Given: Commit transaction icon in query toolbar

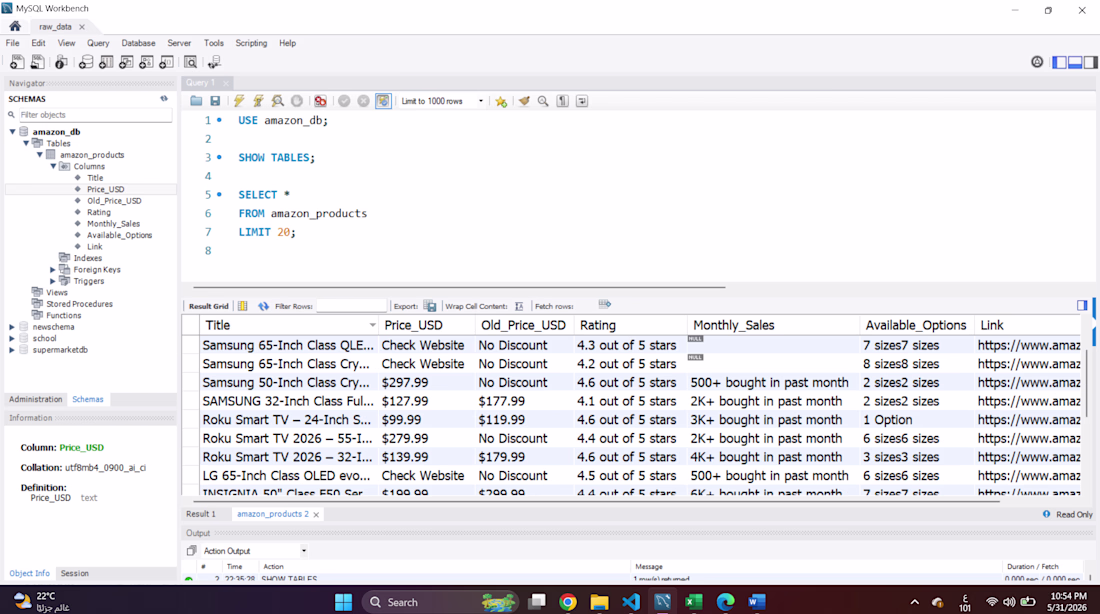Looking at the screenshot, I should [x=344, y=101].
